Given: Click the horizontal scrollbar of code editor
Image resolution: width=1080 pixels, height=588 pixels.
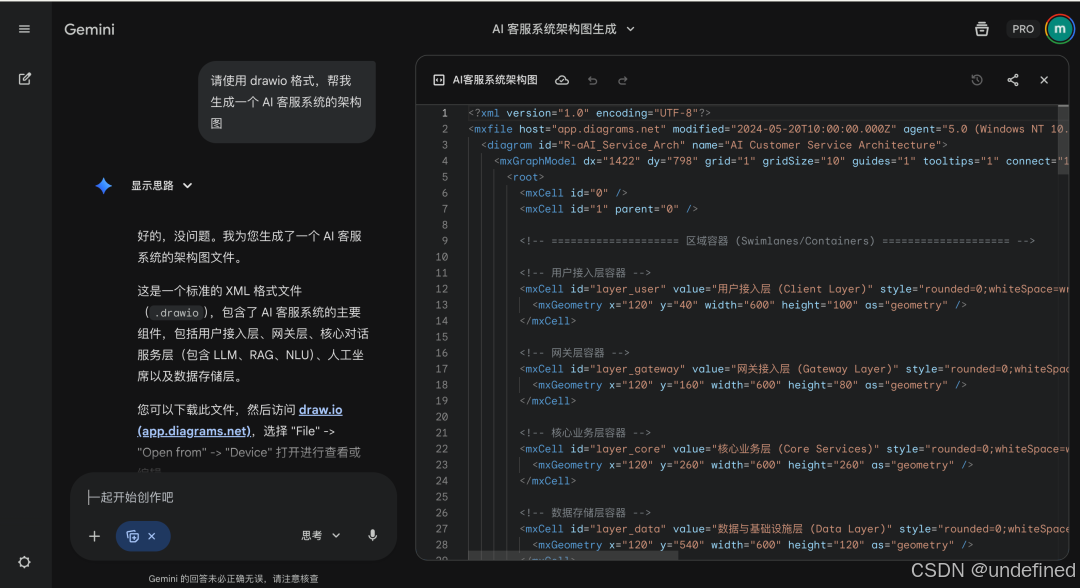Looking at the screenshot, I should coord(573,555).
